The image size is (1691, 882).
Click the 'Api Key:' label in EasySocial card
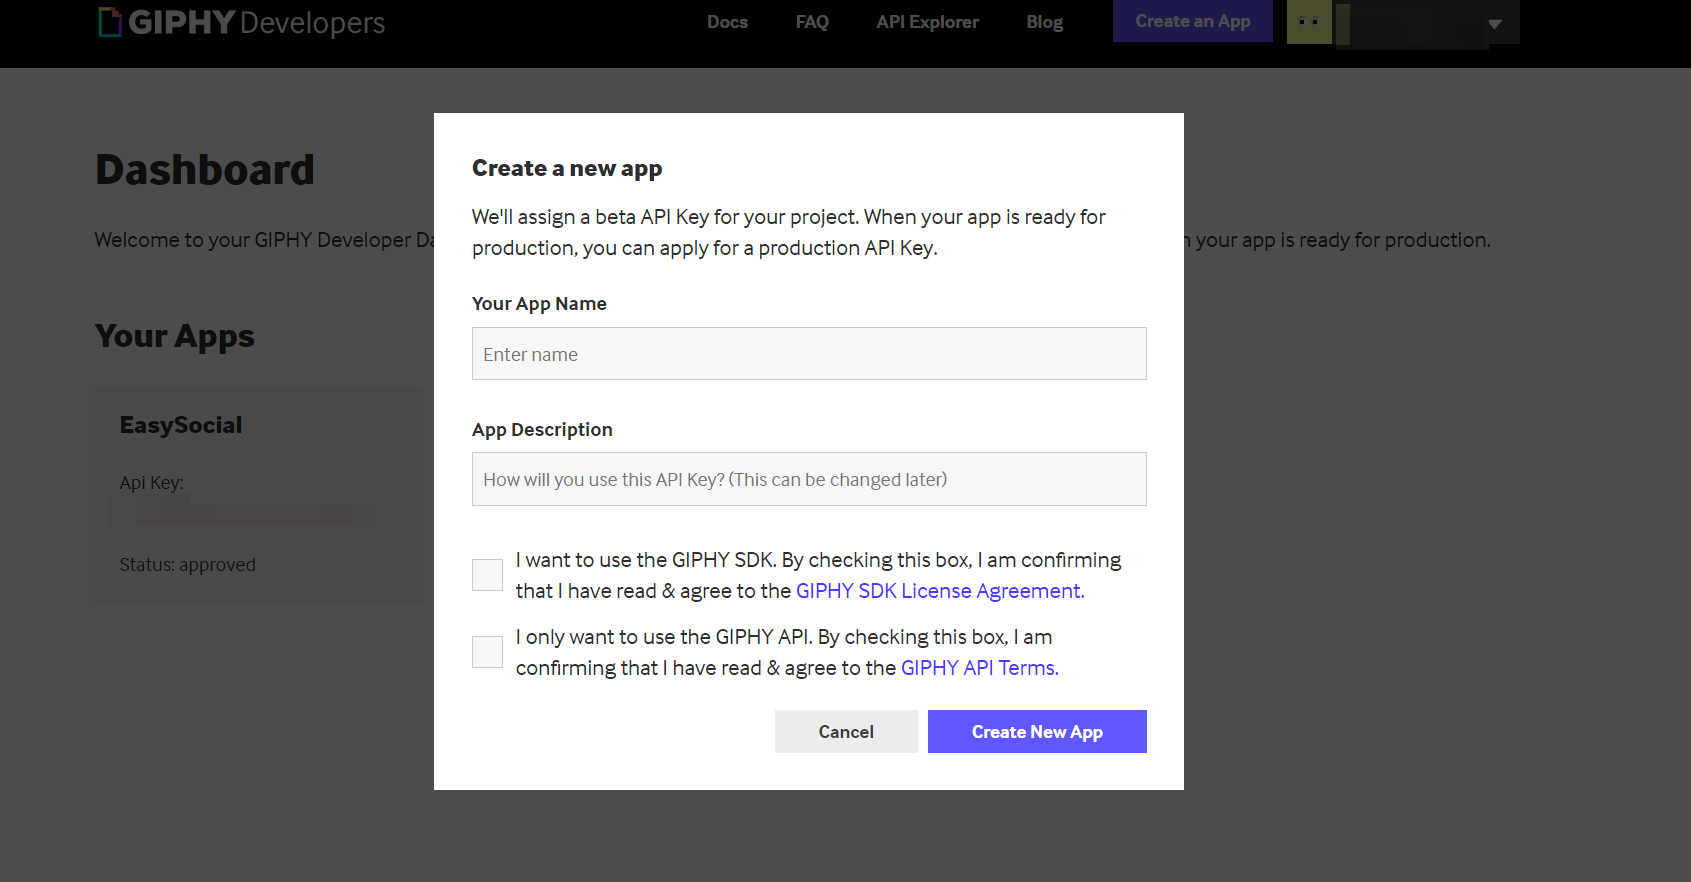pyautogui.click(x=152, y=483)
